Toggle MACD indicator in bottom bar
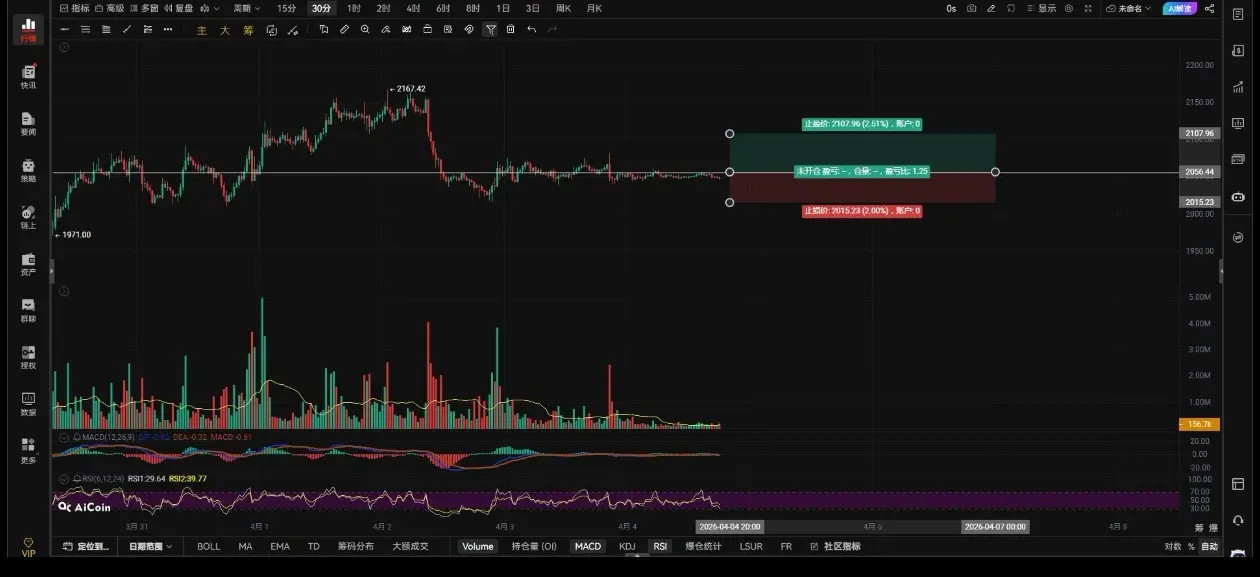 coord(588,546)
